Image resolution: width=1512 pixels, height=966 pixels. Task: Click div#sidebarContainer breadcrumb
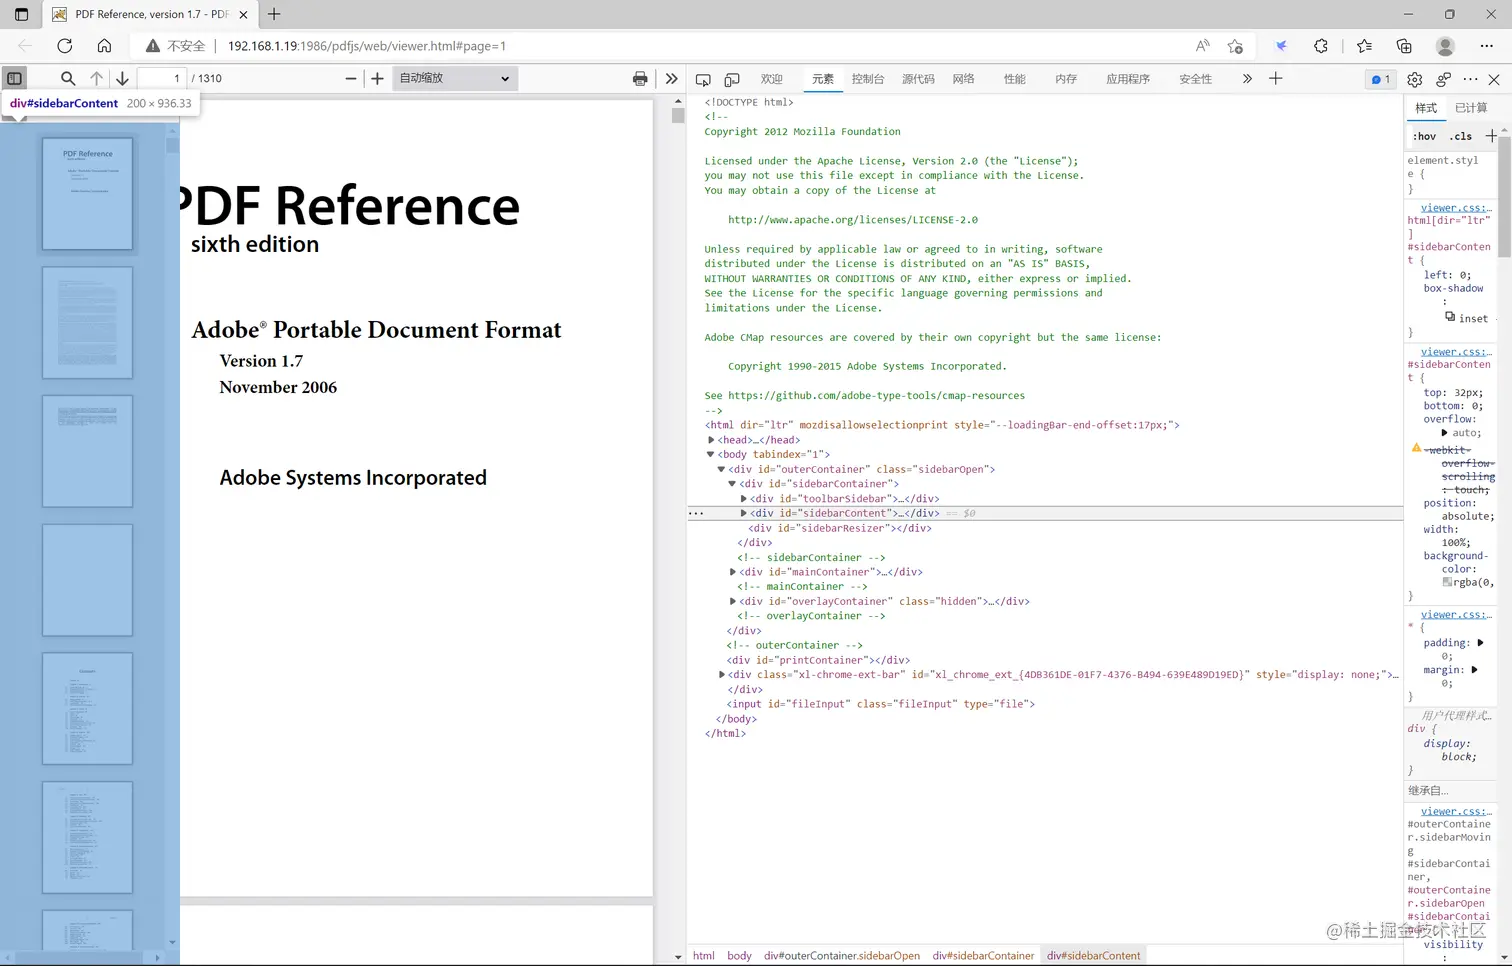point(983,956)
